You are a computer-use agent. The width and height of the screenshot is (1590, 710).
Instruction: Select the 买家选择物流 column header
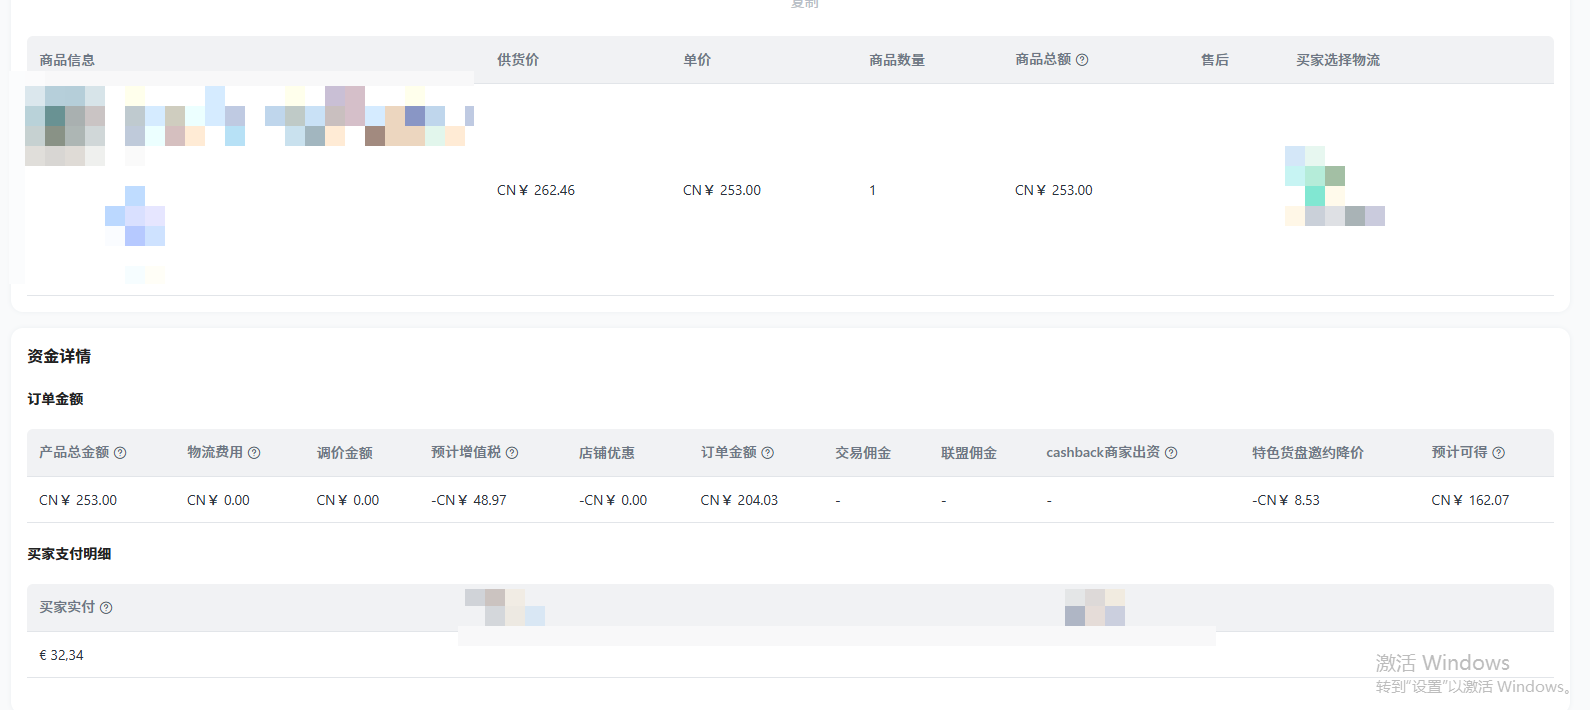[1337, 60]
